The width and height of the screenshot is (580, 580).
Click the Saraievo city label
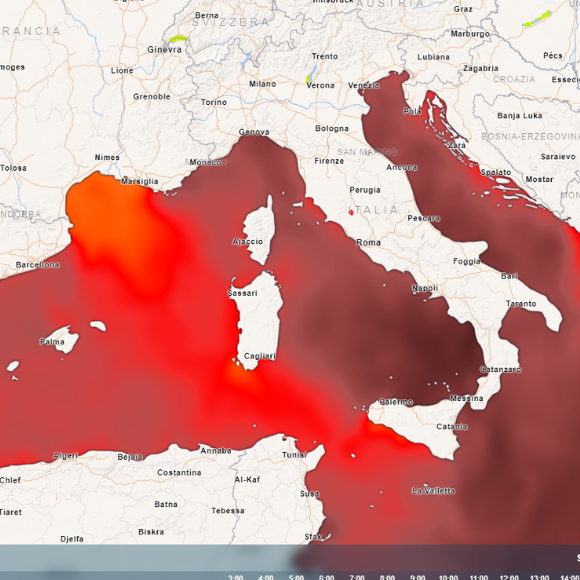[x=558, y=157]
